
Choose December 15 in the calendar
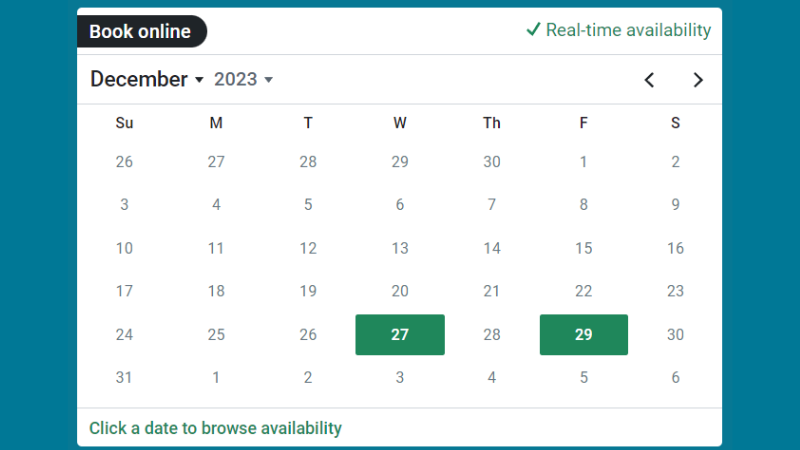pos(584,248)
